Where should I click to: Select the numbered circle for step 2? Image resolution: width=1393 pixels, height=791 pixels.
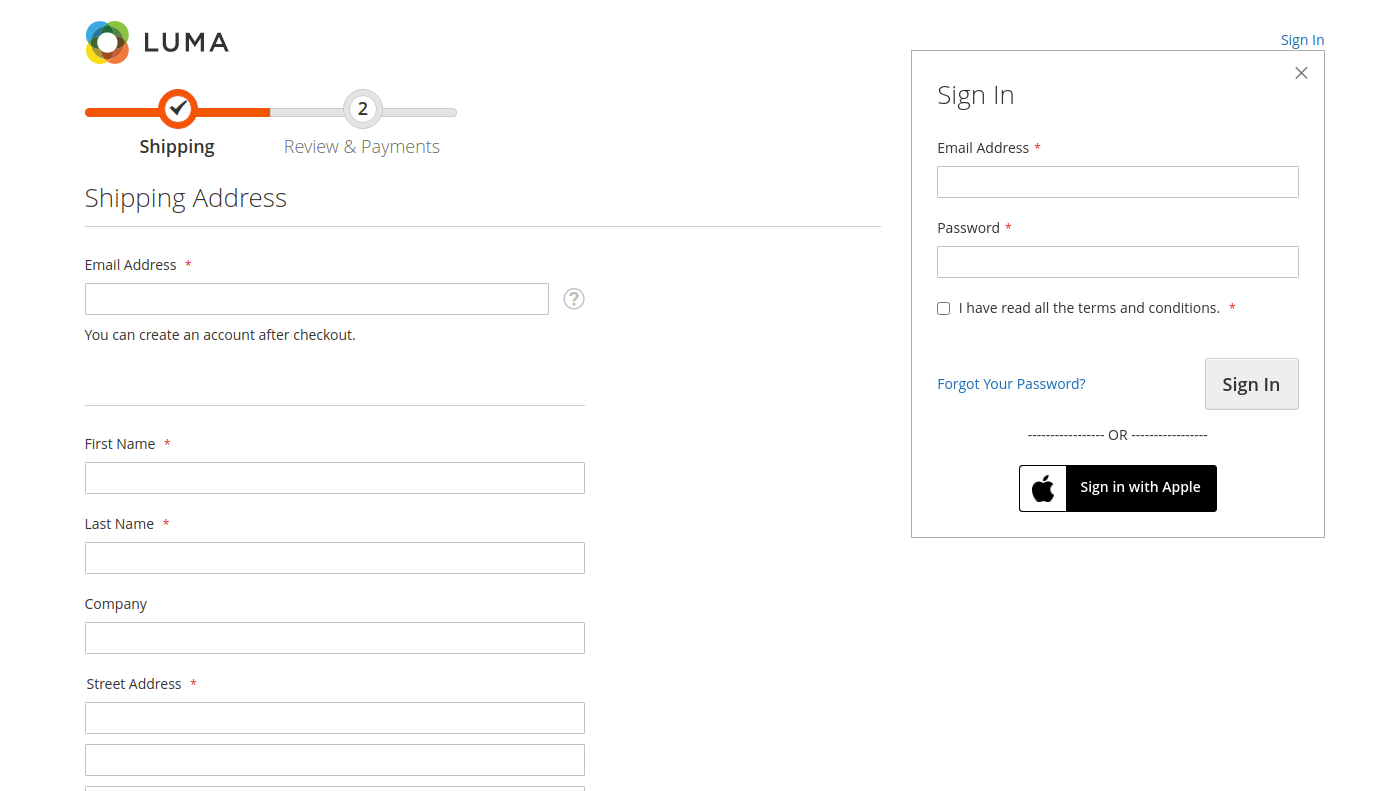pyautogui.click(x=362, y=109)
